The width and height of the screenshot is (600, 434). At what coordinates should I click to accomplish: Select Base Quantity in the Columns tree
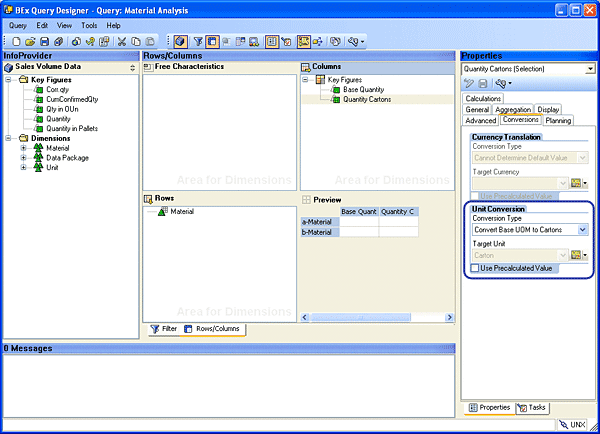tap(370, 89)
